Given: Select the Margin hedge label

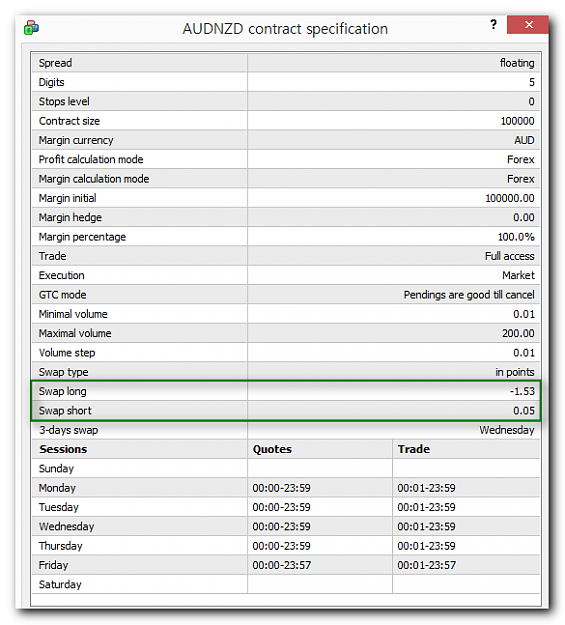Looking at the screenshot, I should click(70, 218).
